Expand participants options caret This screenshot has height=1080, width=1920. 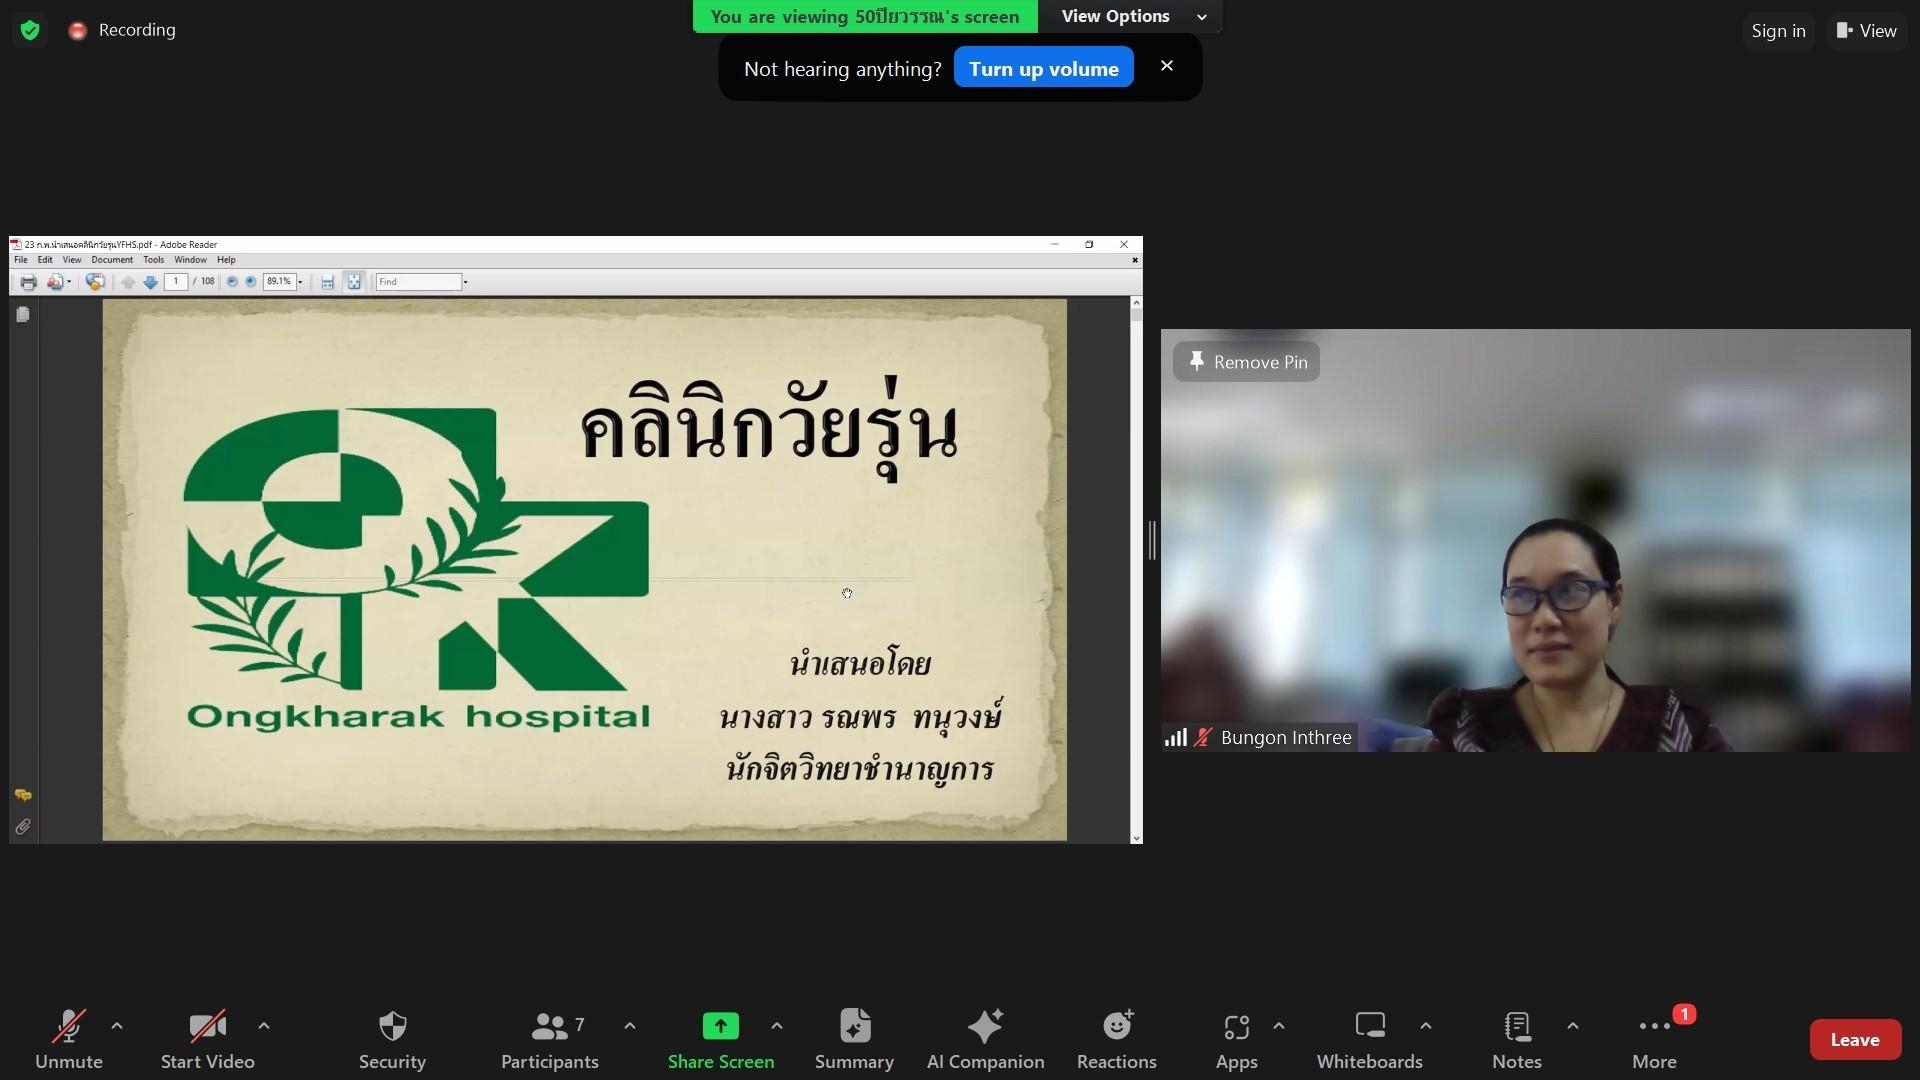pyautogui.click(x=630, y=1026)
